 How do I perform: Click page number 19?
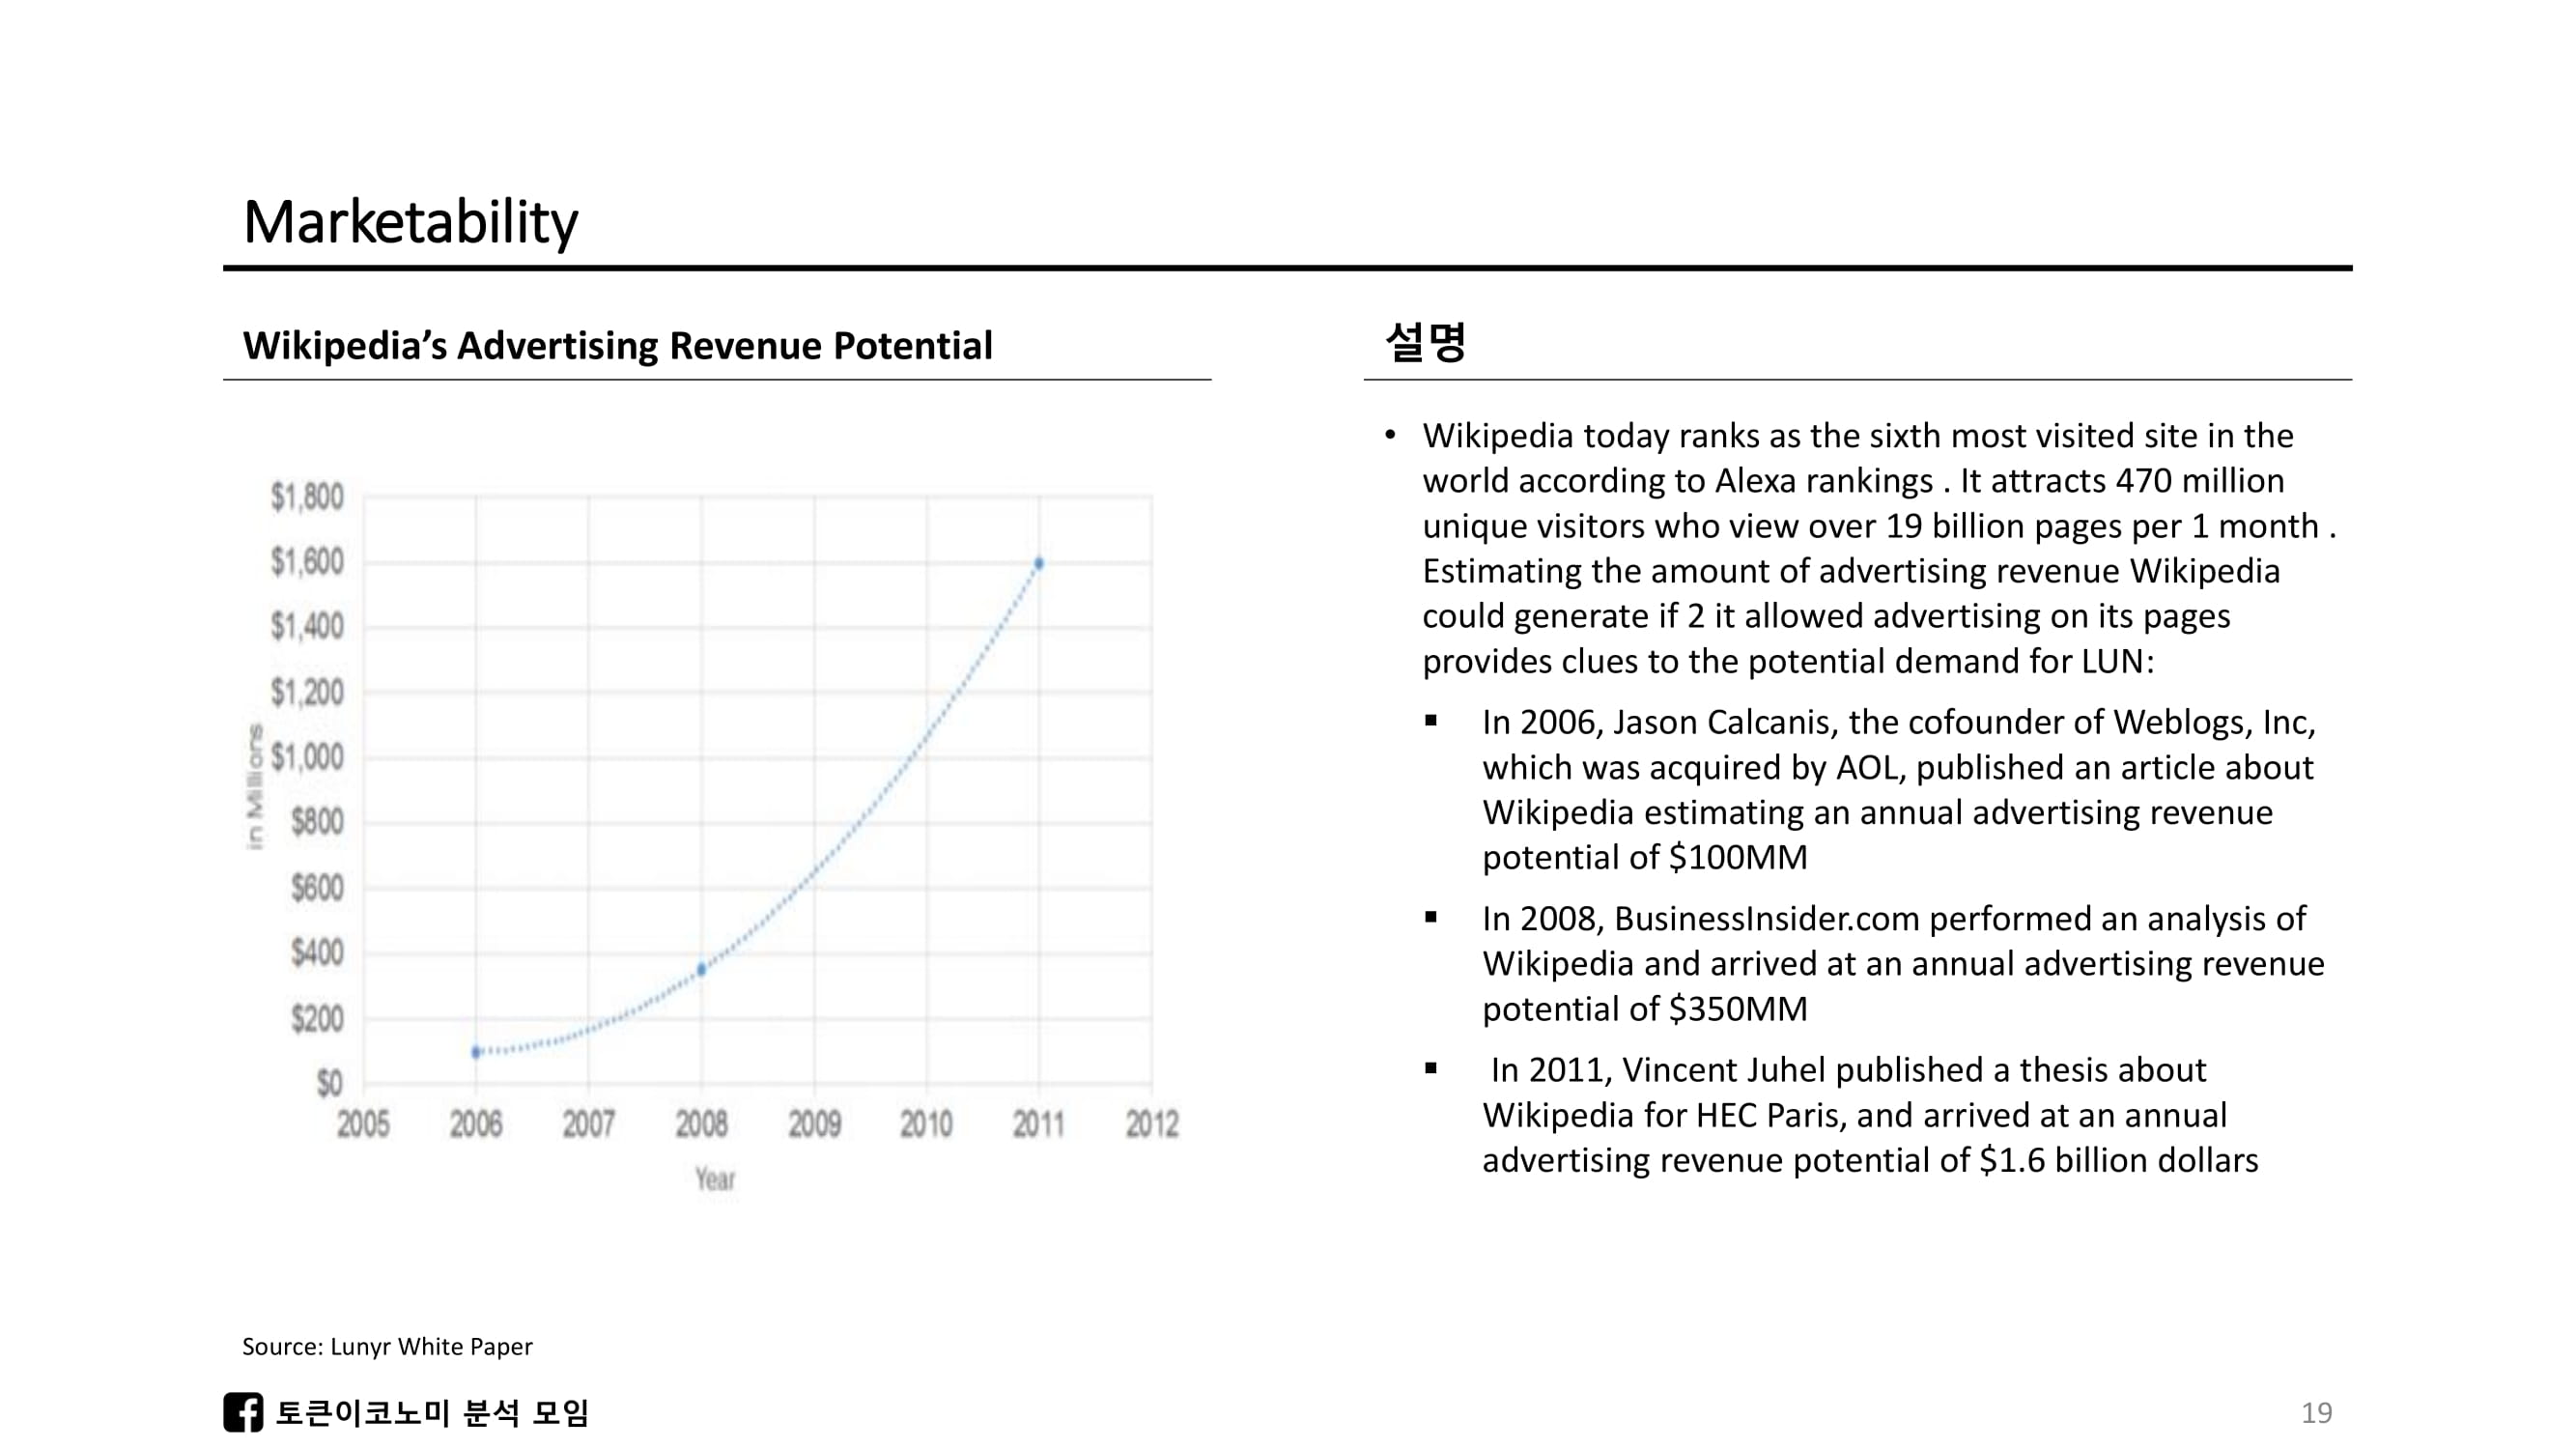[2316, 1412]
